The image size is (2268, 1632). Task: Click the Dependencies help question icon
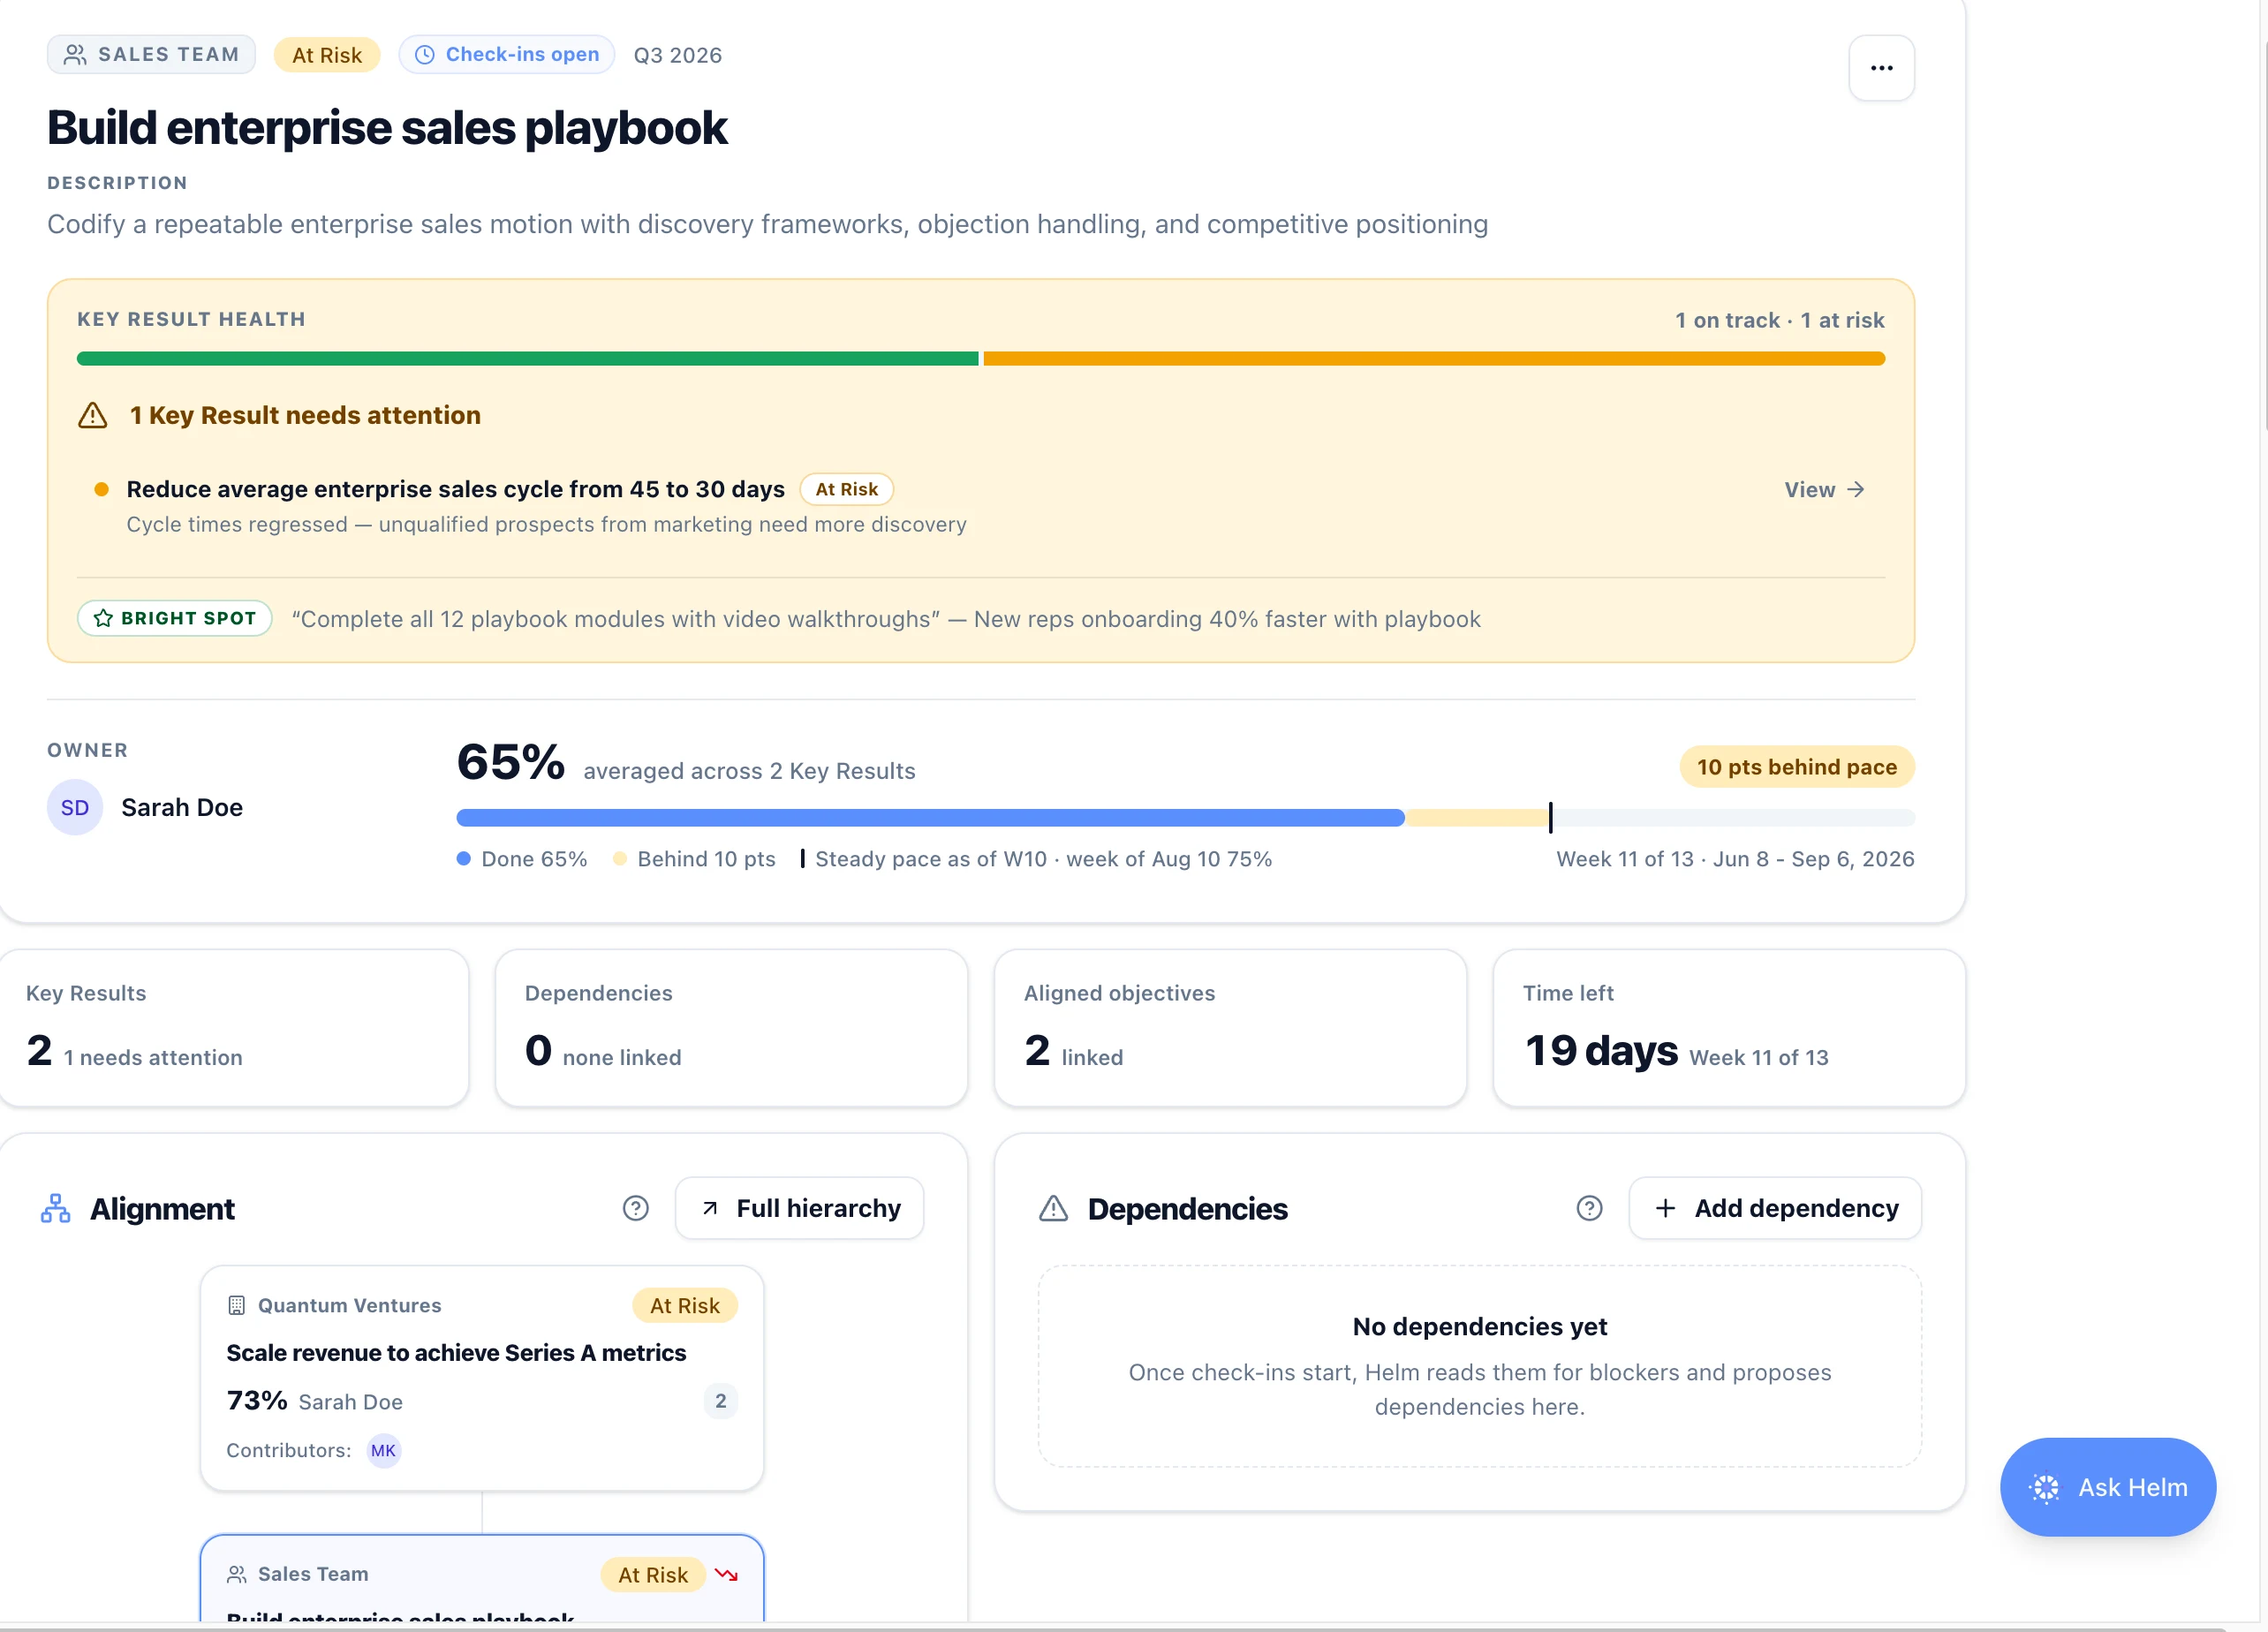1589,1208
